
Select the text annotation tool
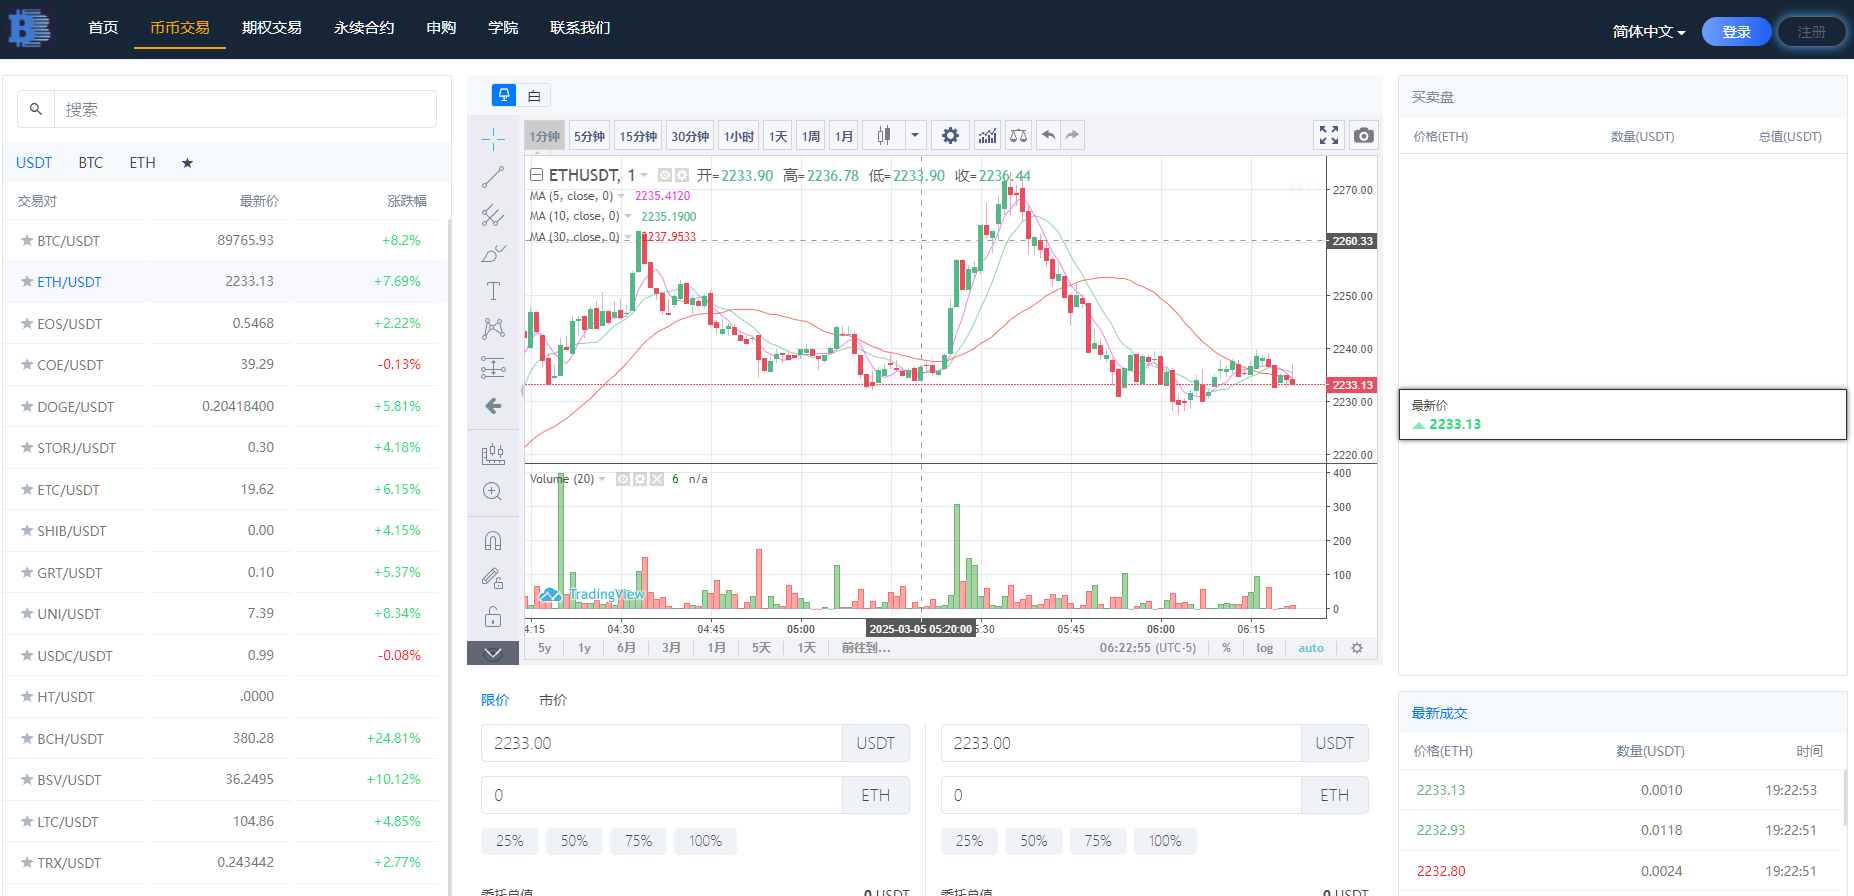click(x=493, y=291)
